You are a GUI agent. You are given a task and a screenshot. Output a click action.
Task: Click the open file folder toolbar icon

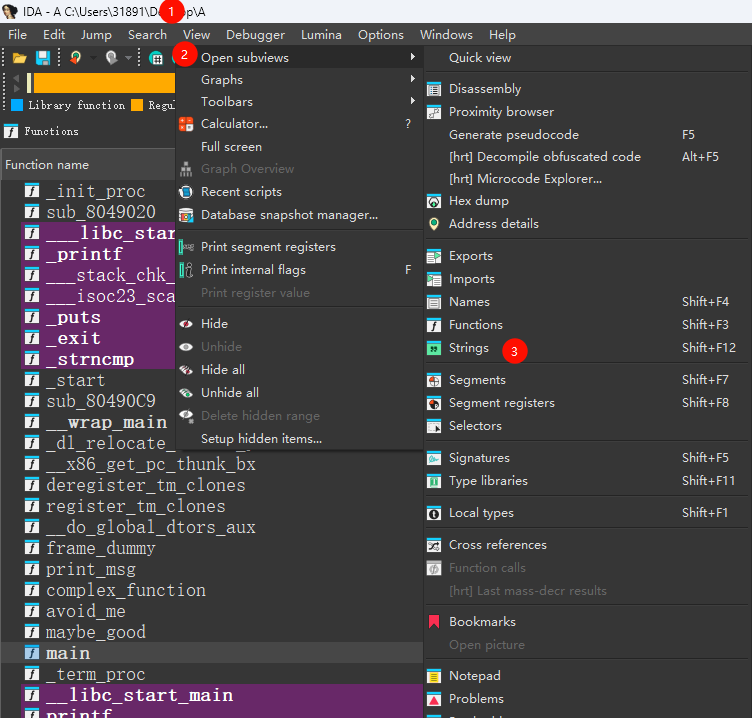point(19,58)
